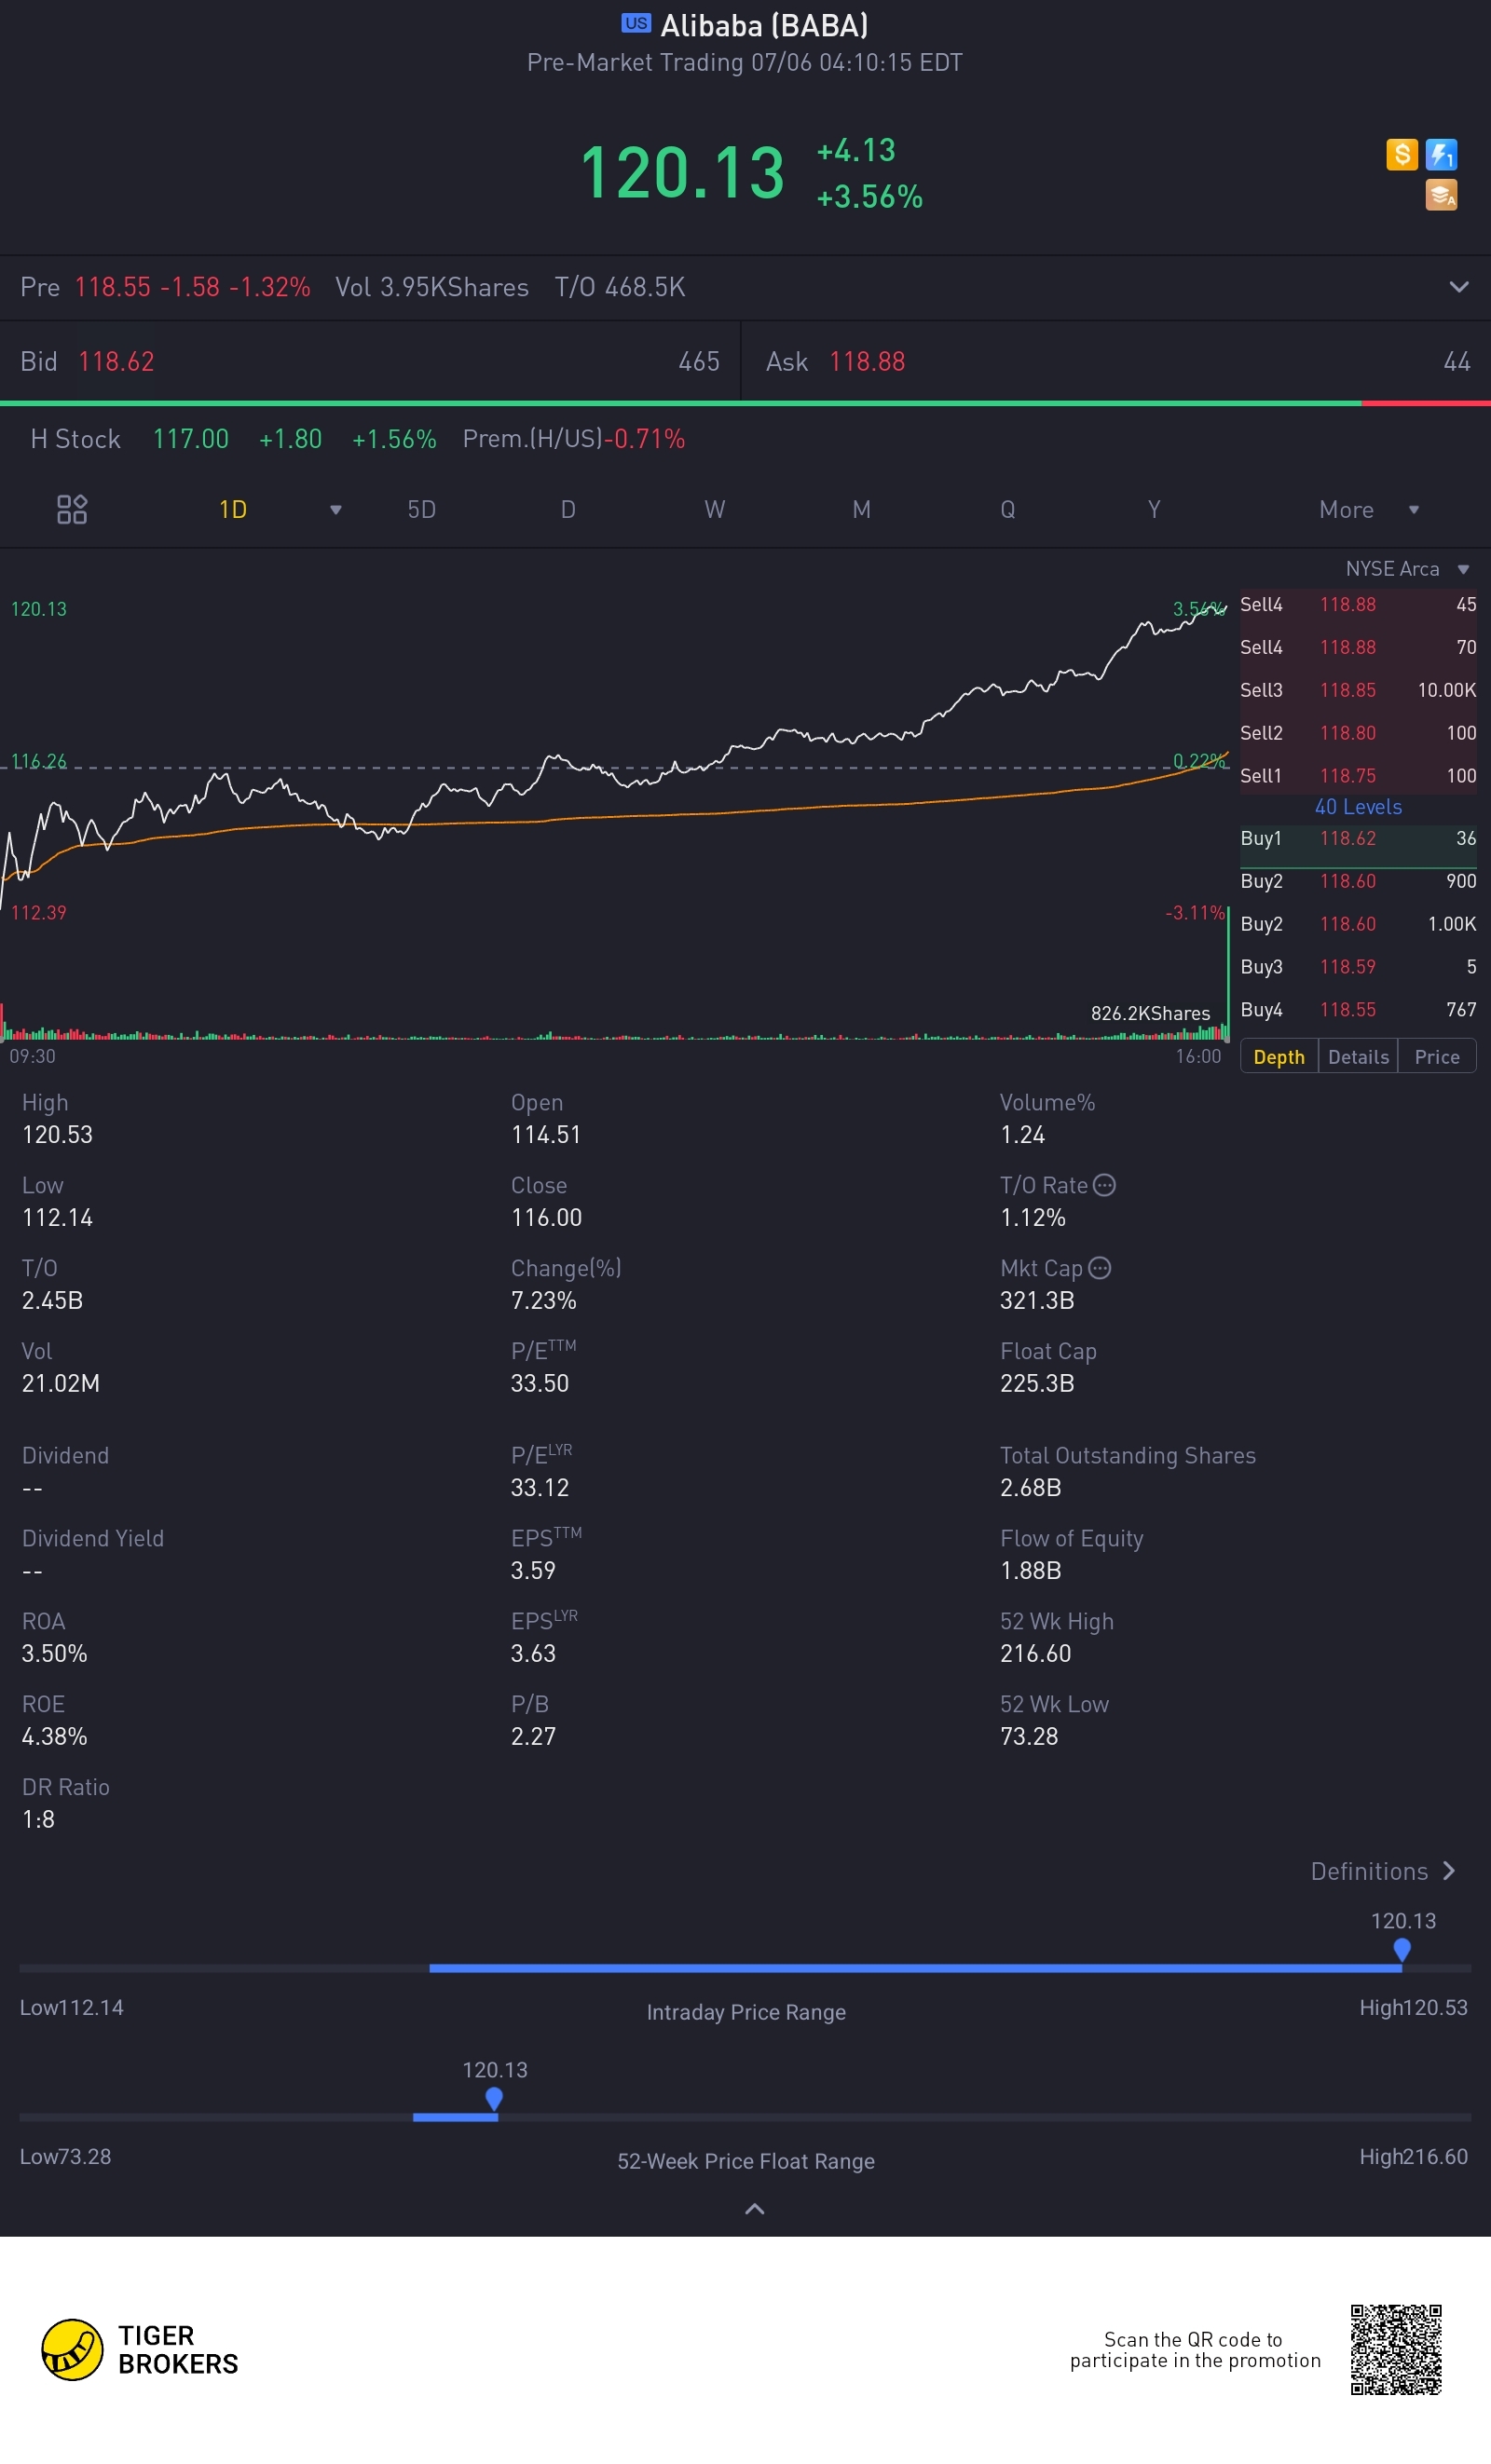Click the Change(%) value 7.23%

(x=543, y=1301)
